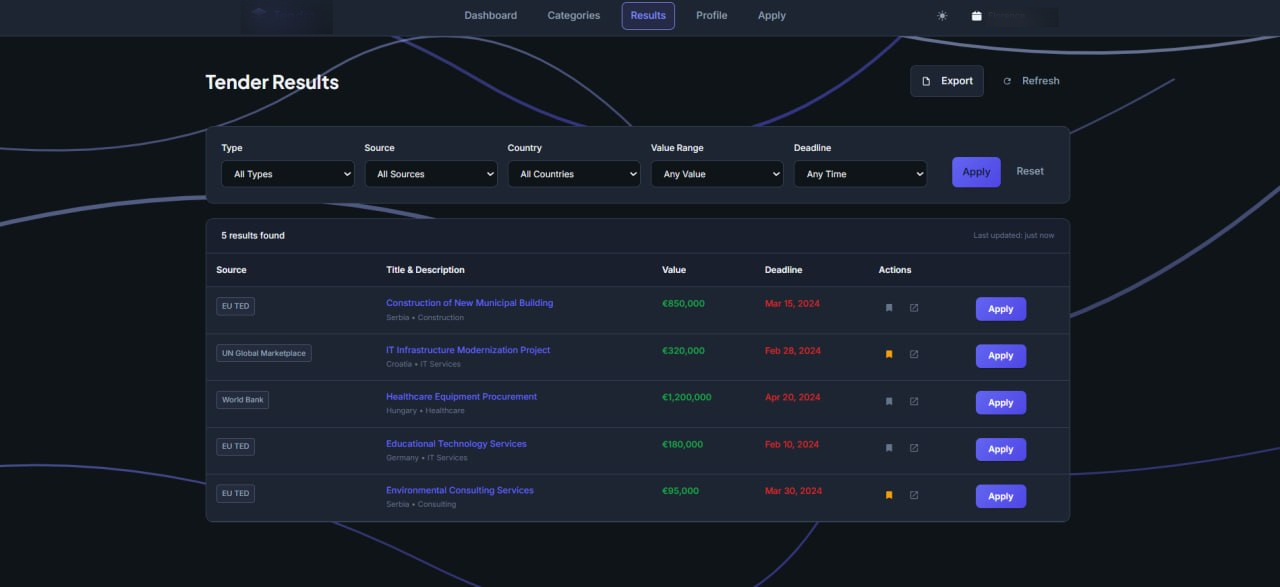The height and width of the screenshot is (587, 1280).
Task: Reset all filters
Action: click(x=1030, y=171)
